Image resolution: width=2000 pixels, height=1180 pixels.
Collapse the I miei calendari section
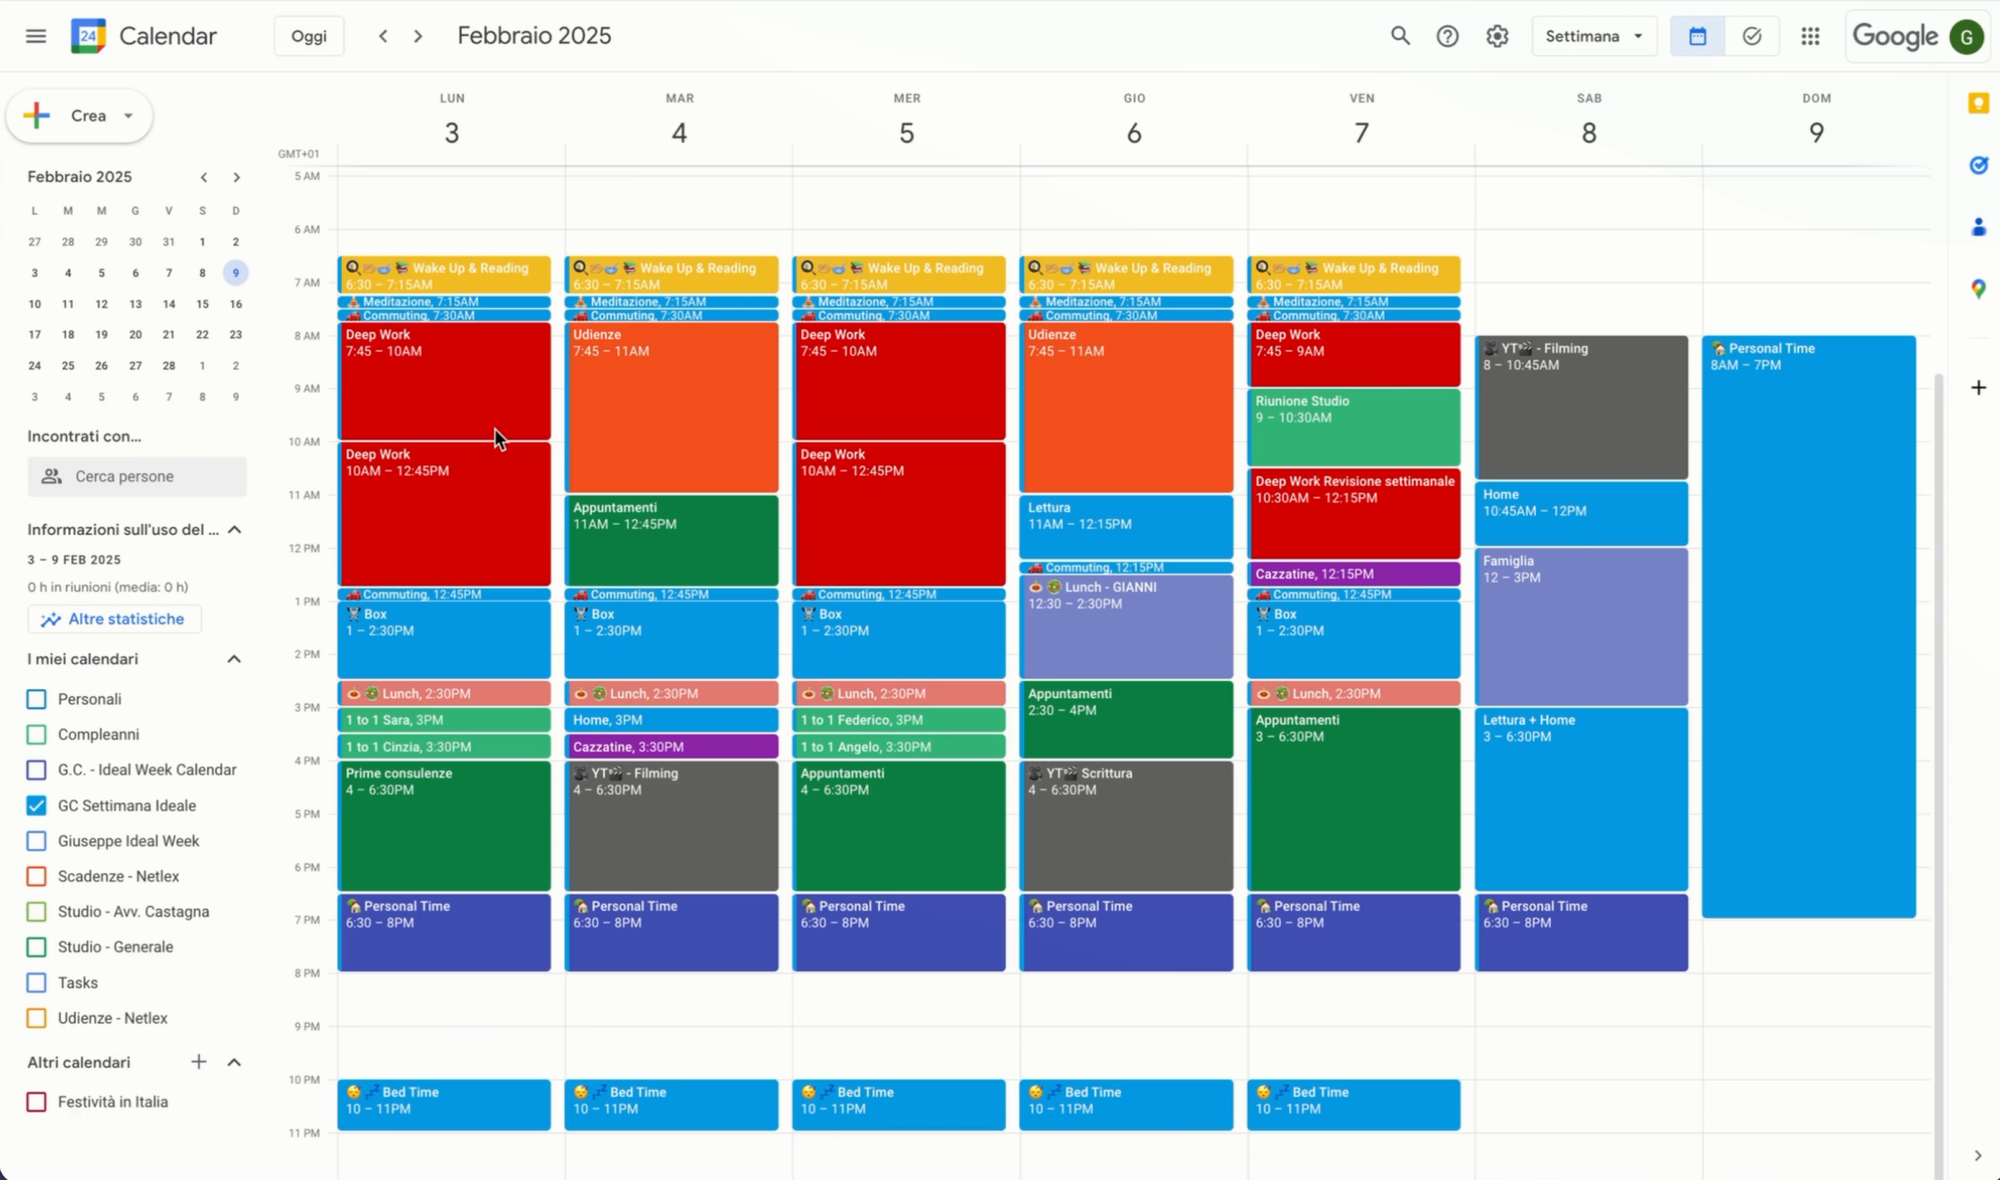pyautogui.click(x=234, y=659)
